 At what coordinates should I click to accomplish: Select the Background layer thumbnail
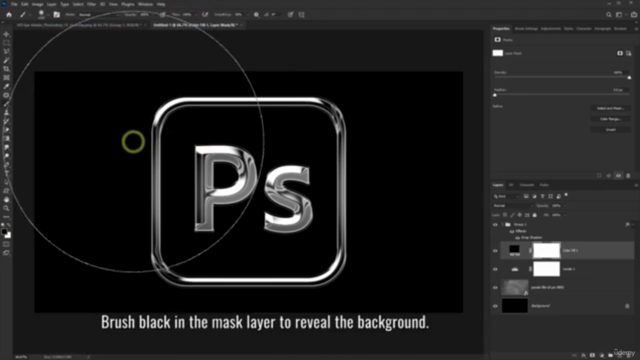pos(515,306)
